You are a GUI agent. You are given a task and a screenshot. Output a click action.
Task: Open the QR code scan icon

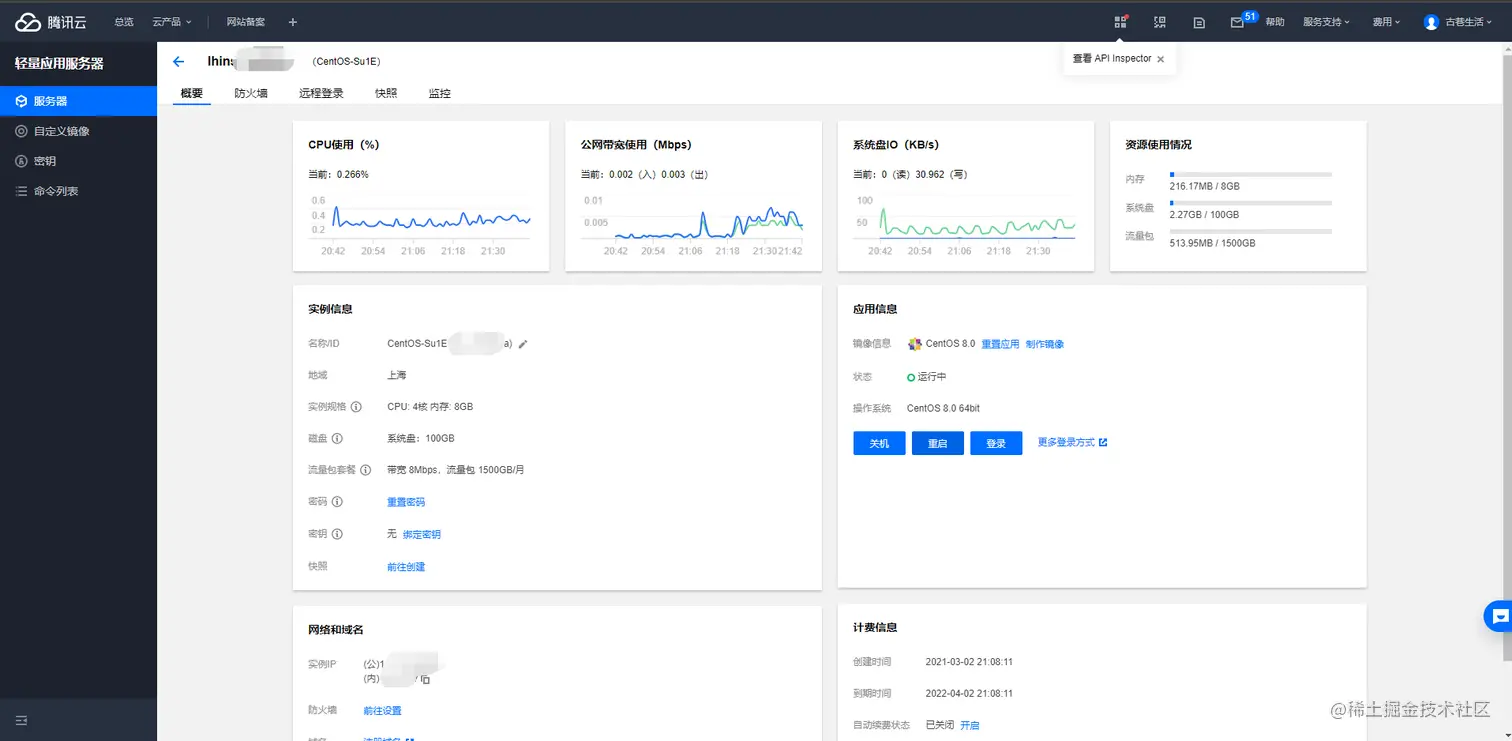1160,22
